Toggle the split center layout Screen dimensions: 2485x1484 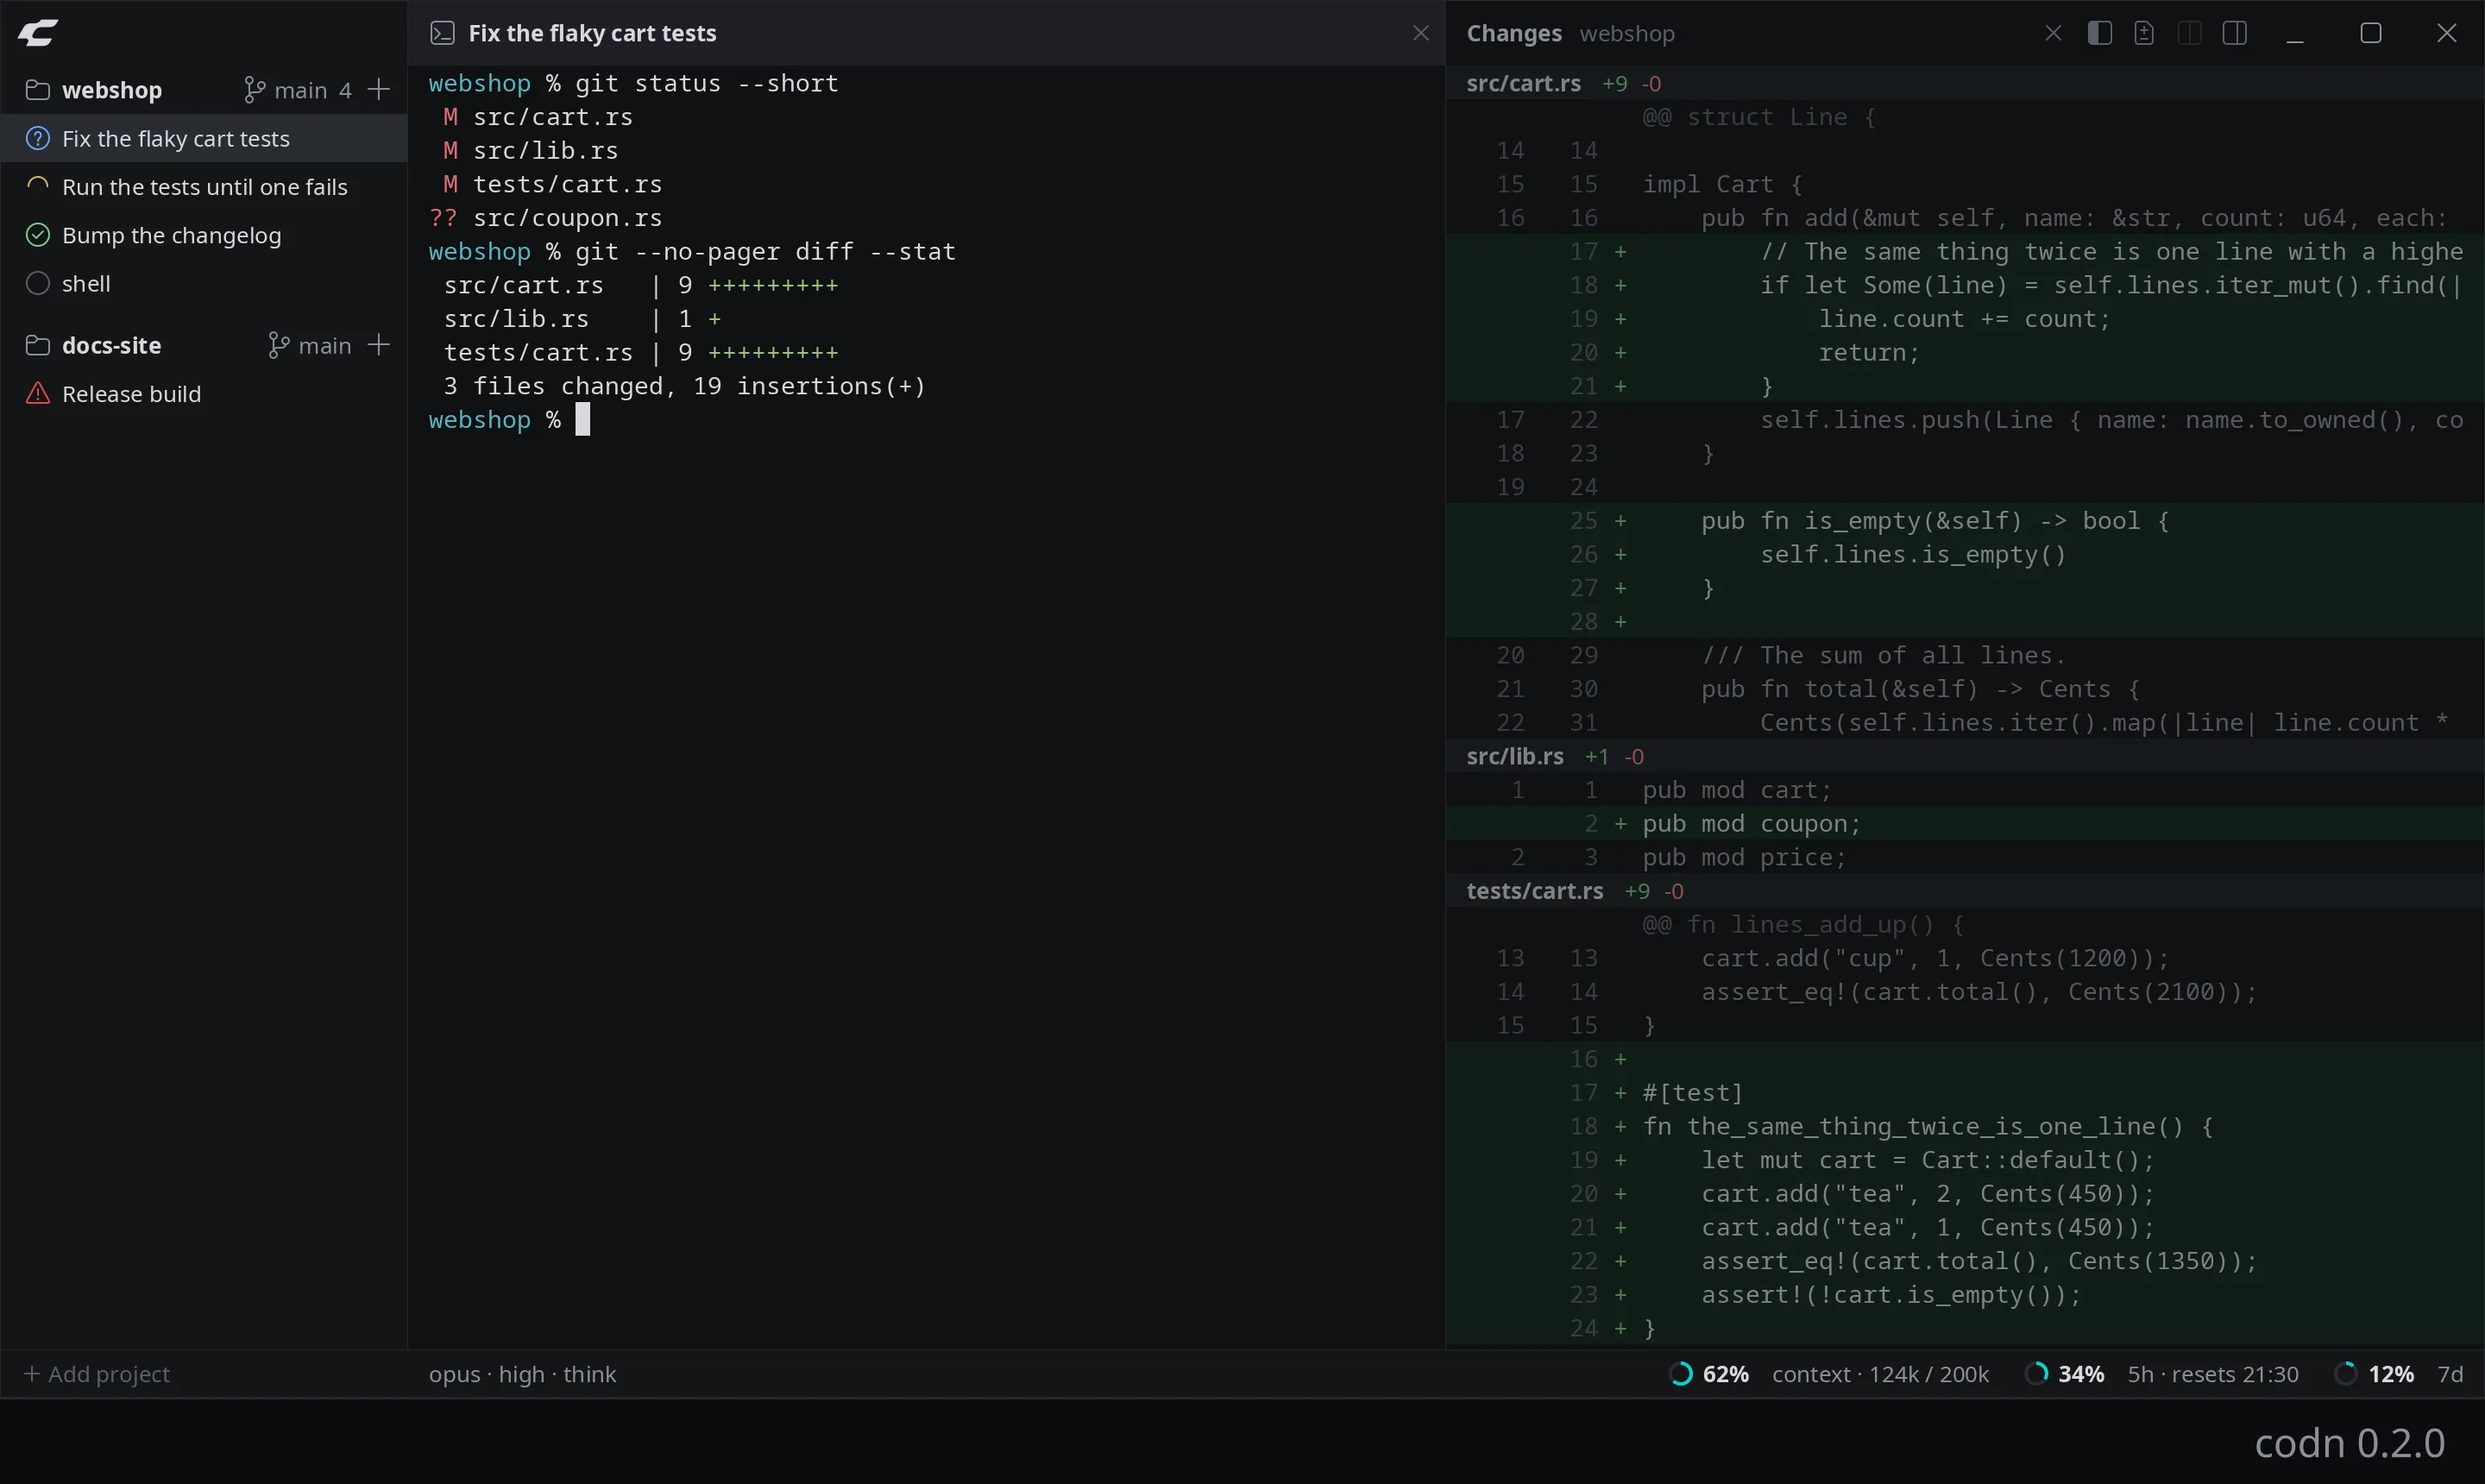2190,33
